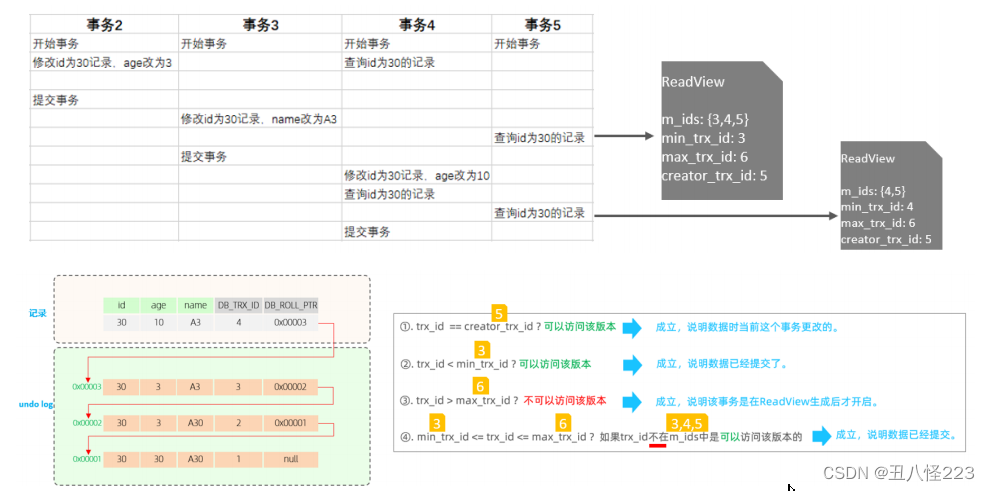Select 开始事务 cell under 事务2

pos(56,44)
